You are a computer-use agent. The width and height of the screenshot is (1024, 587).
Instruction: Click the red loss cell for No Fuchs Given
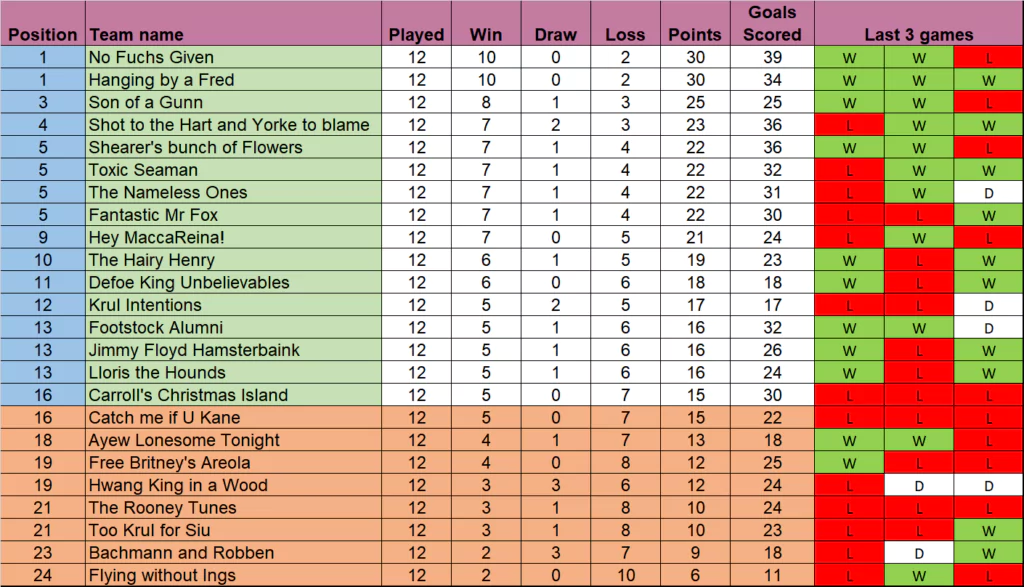pos(988,57)
